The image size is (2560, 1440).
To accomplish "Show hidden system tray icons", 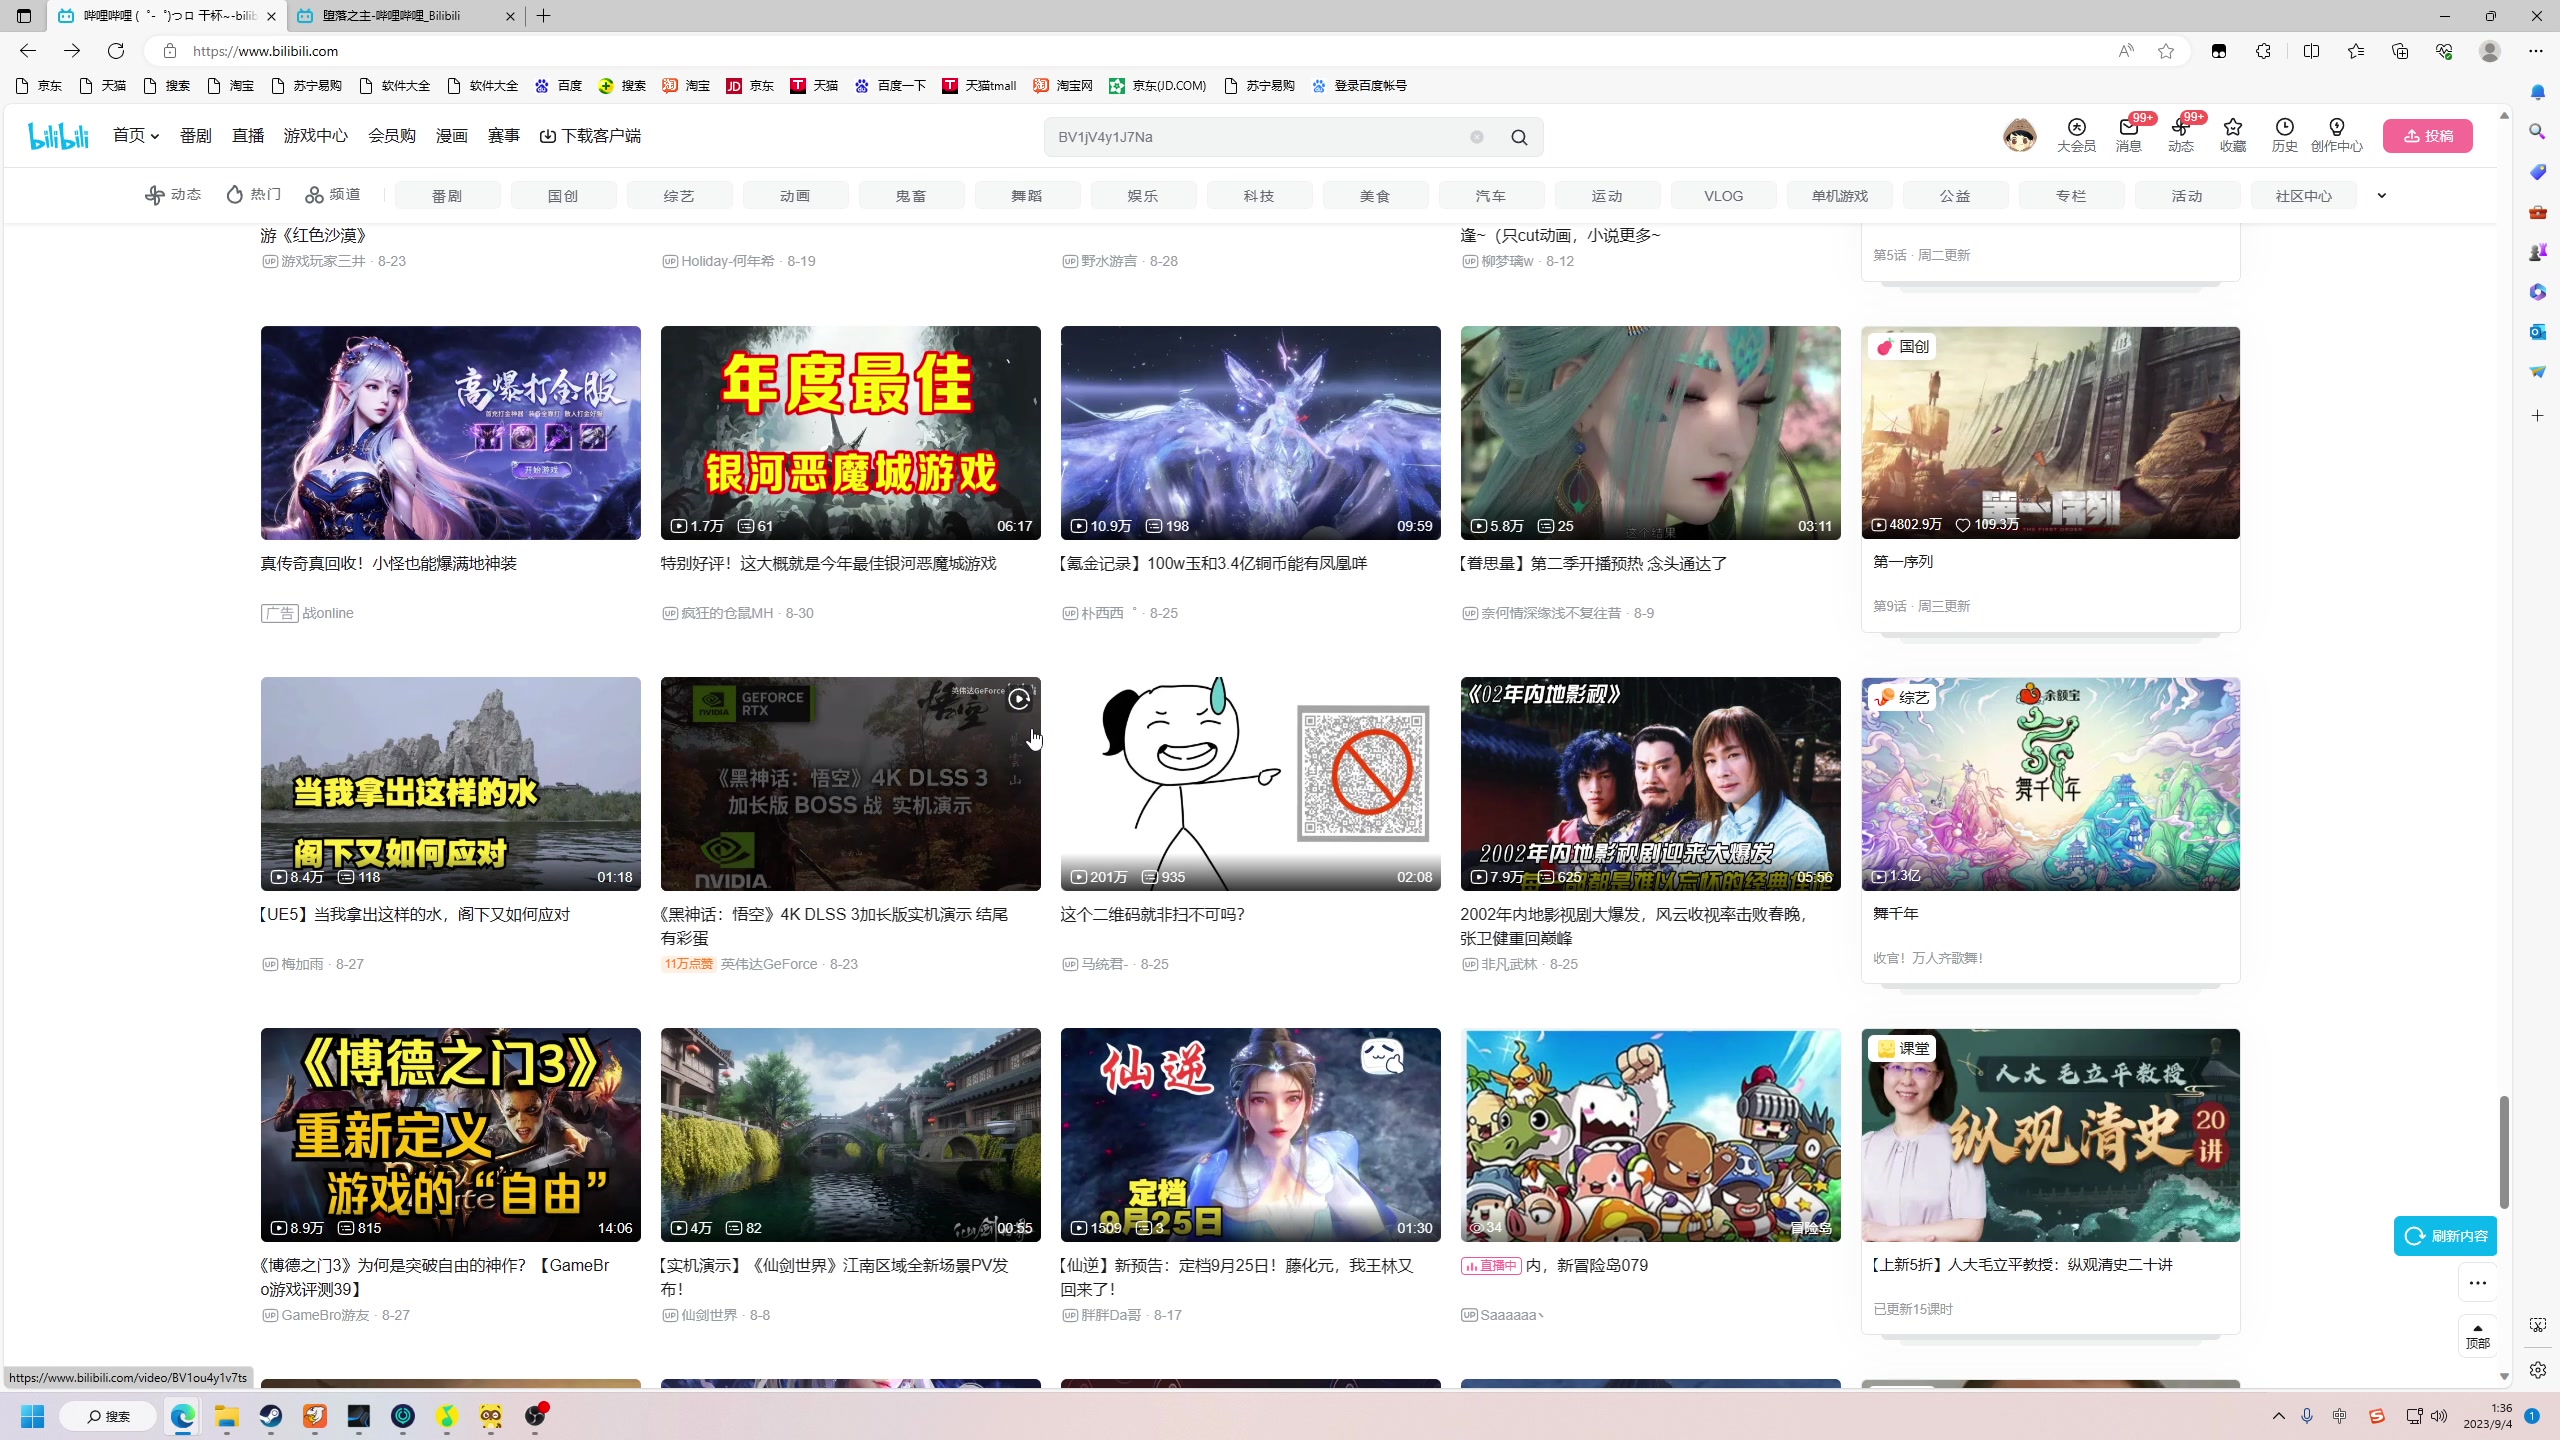I will 2279,1416.
